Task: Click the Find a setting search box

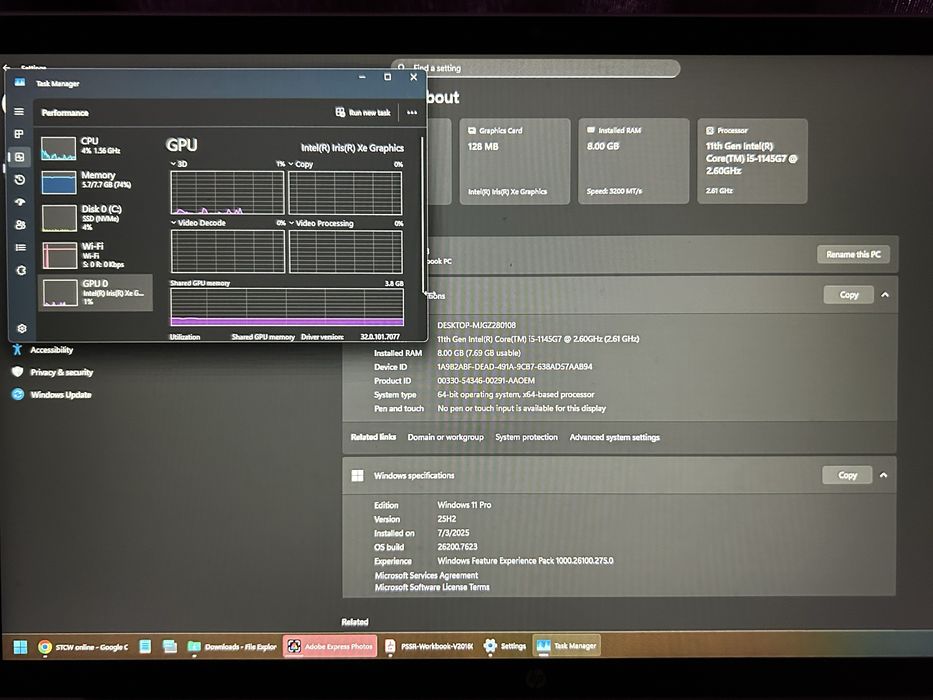Action: 536,68
